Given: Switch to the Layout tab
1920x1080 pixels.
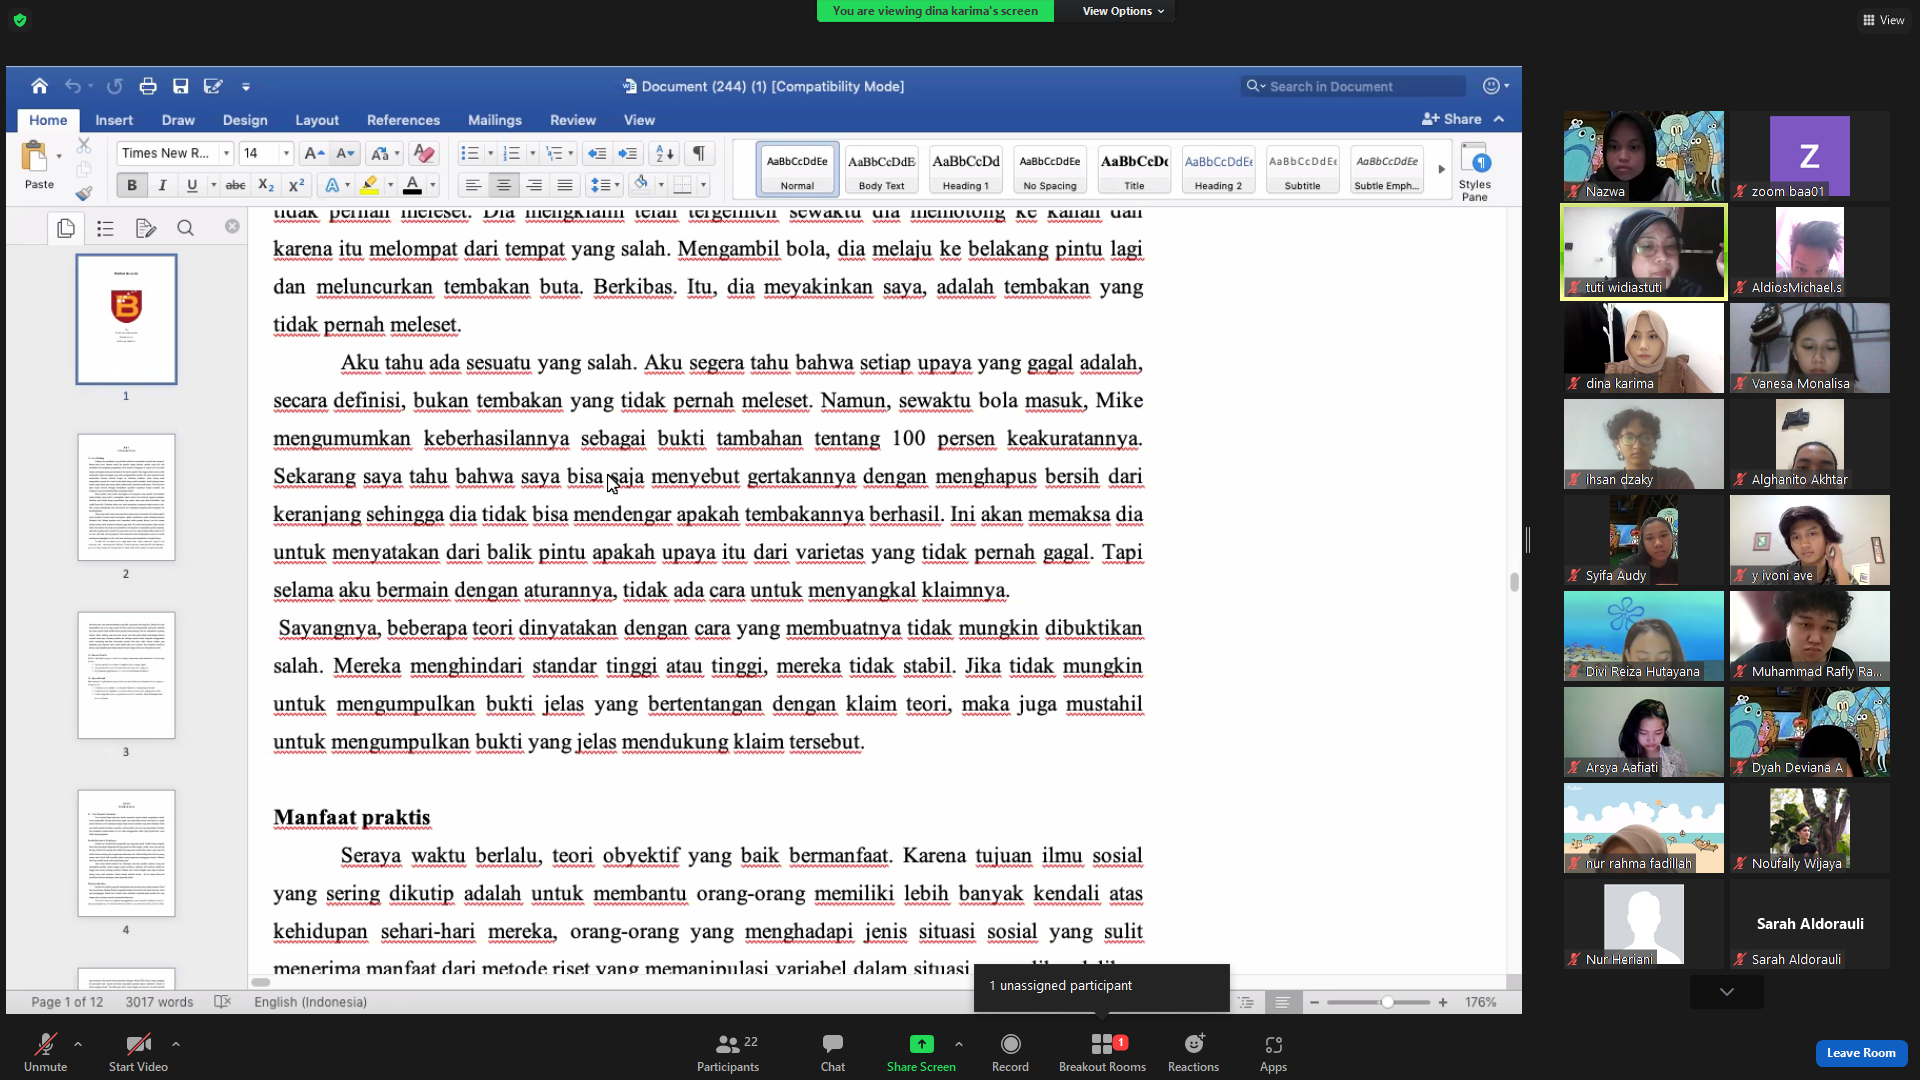Looking at the screenshot, I should 317,120.
